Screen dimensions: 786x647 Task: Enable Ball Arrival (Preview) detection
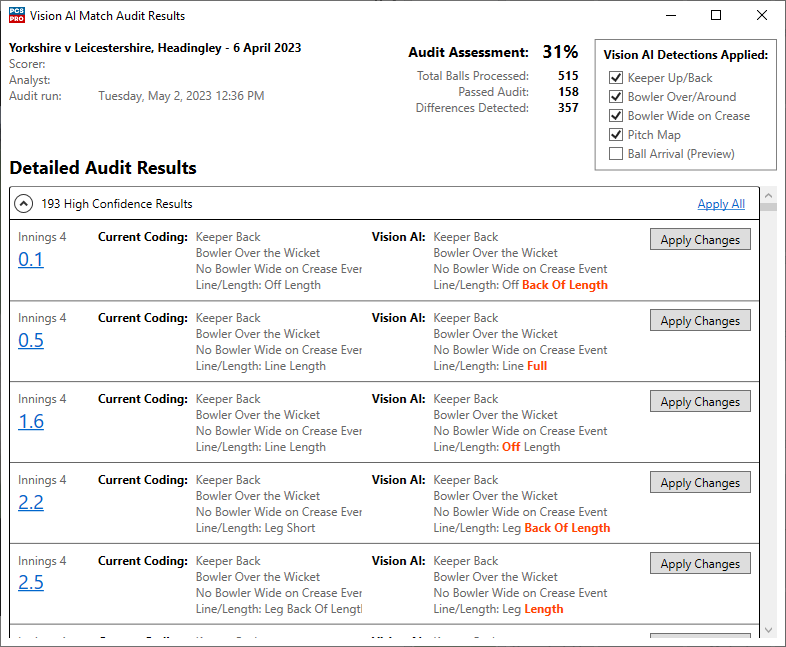[x=616, y=154]
